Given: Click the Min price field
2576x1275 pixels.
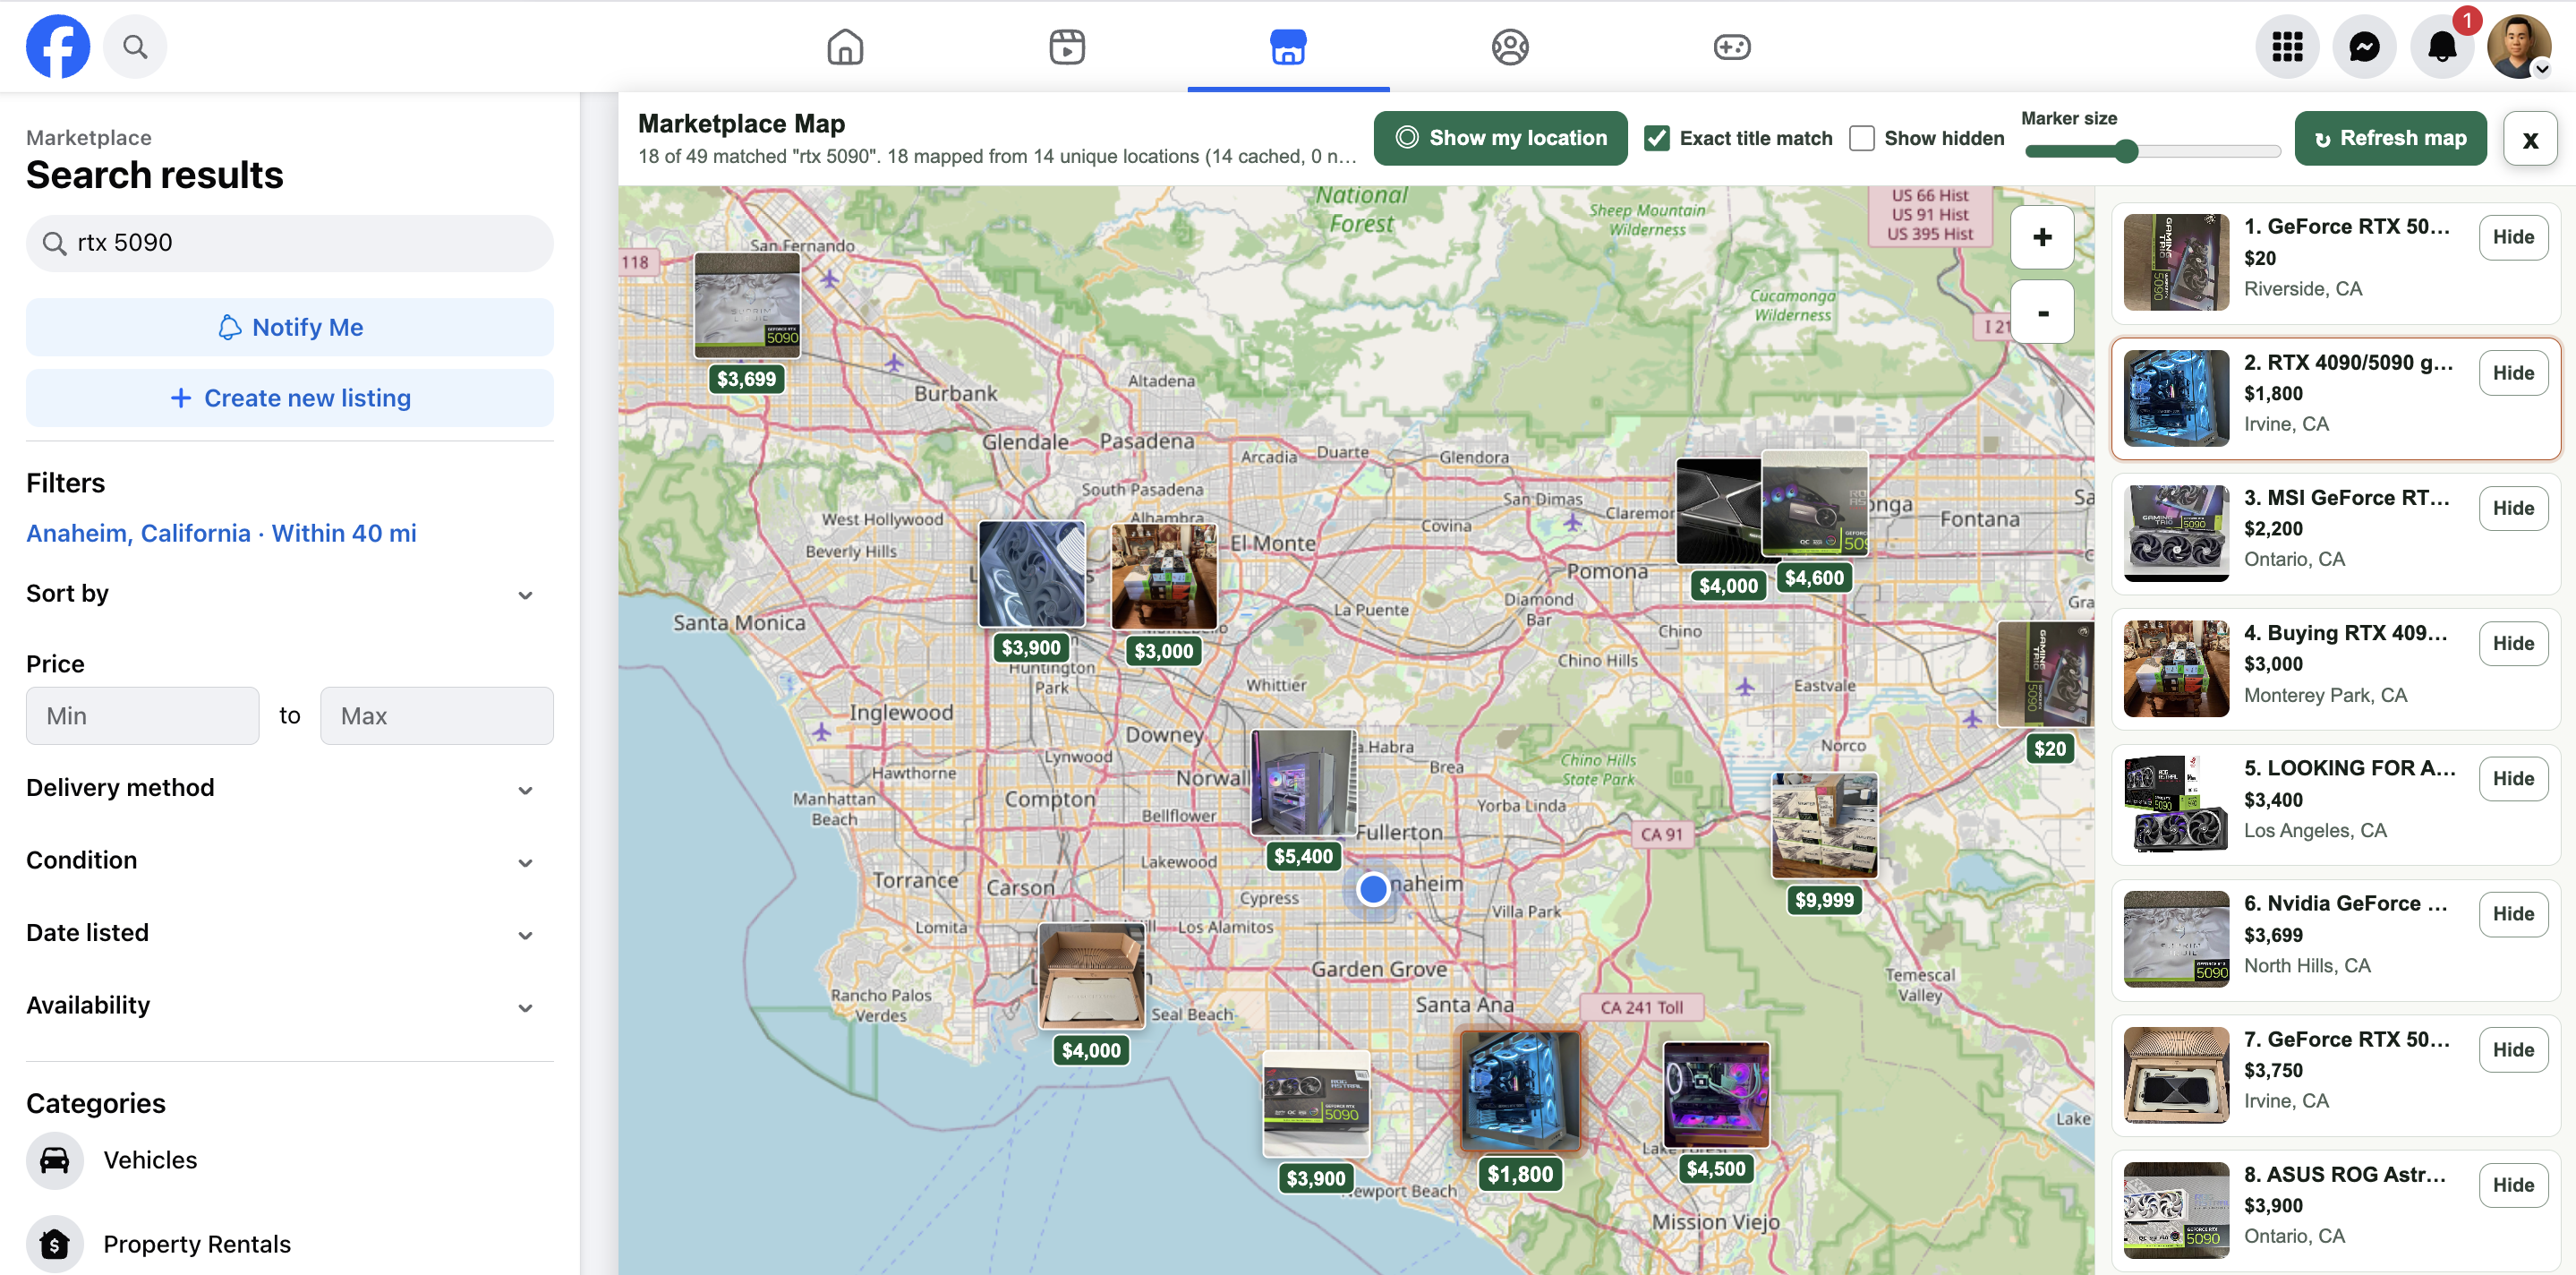Looking at the screenshot, I should point(143,716).
